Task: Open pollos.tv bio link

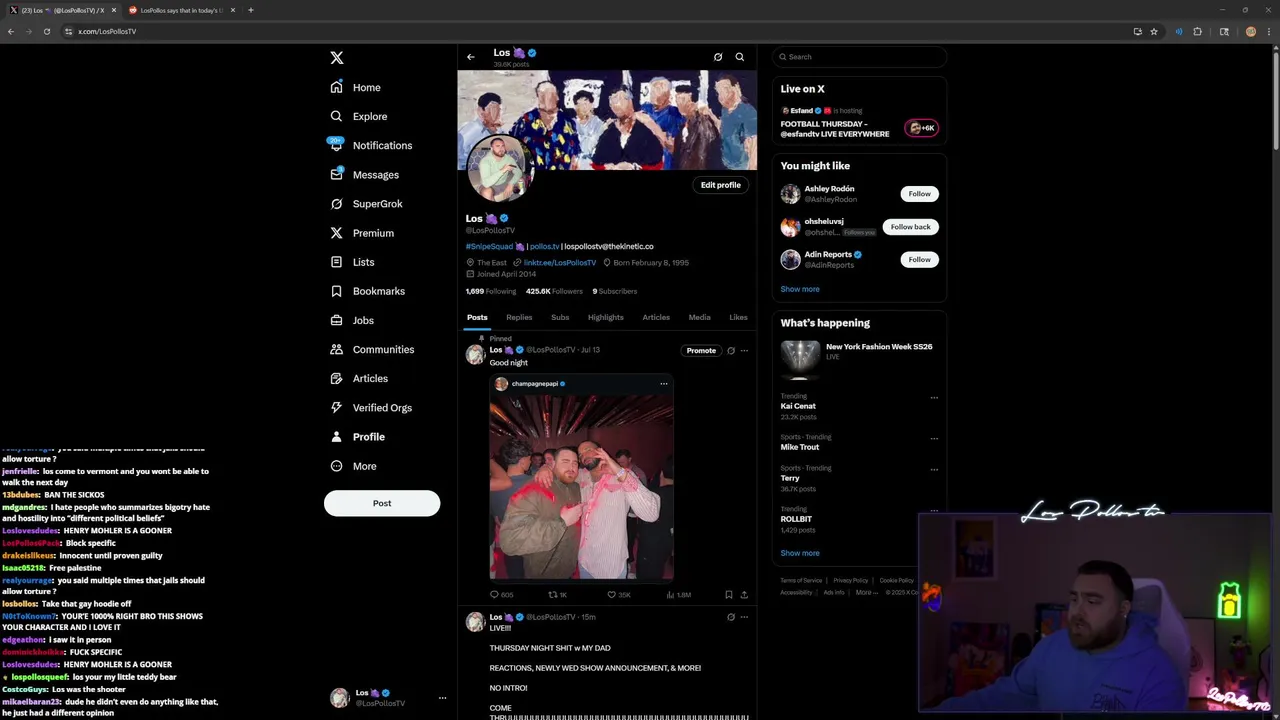Action: (544, 246)
